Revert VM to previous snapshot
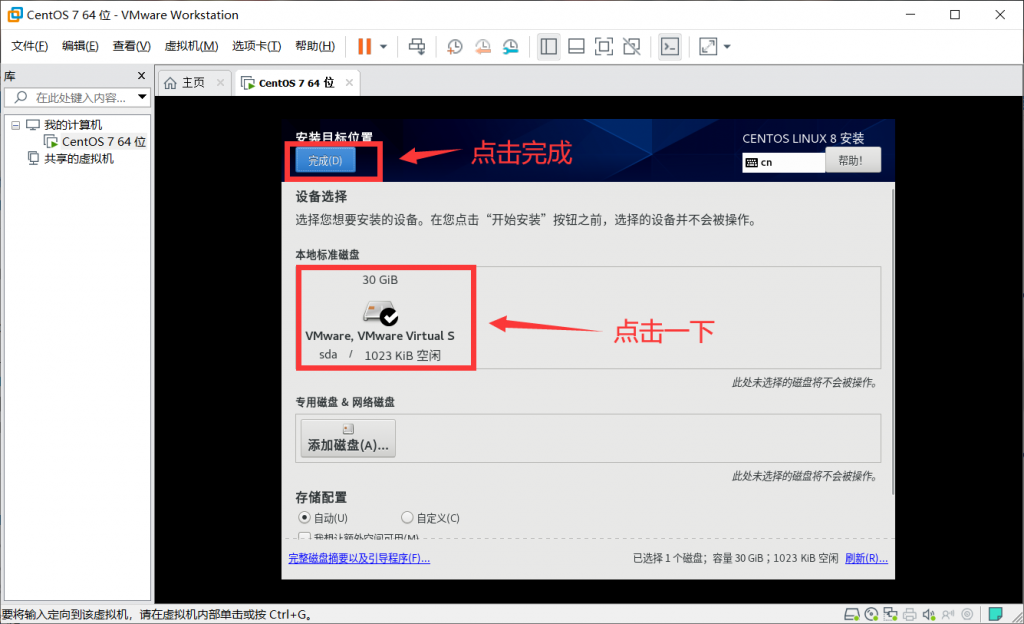 (483, 46)
